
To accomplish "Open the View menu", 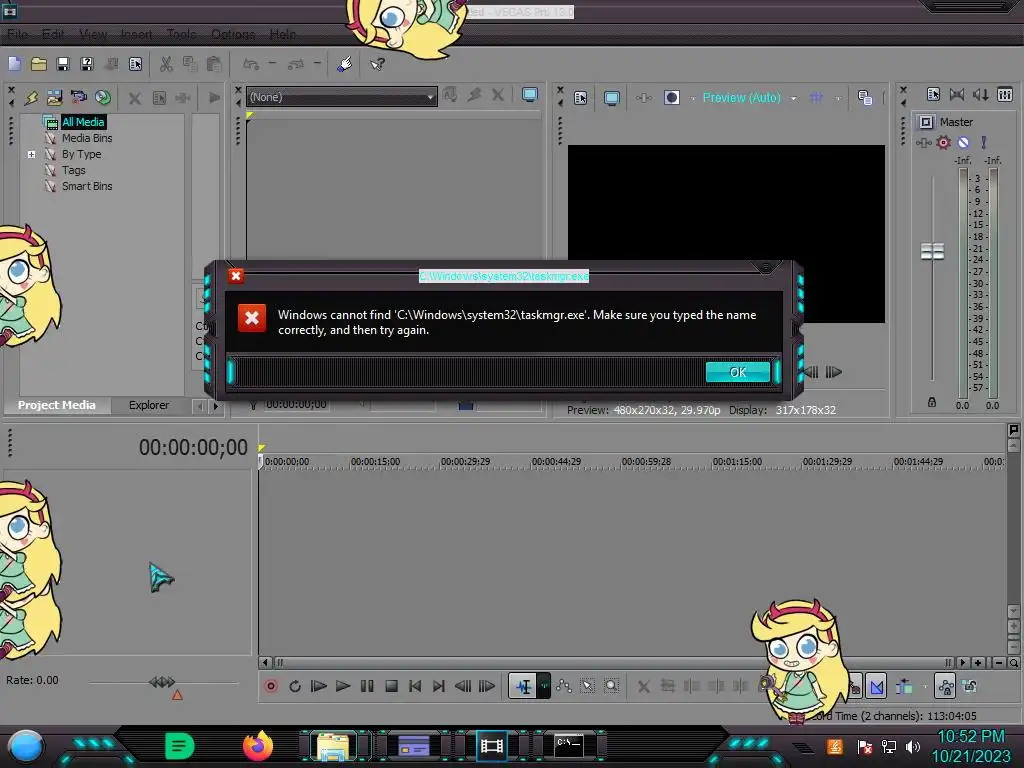I will [93, 35].
